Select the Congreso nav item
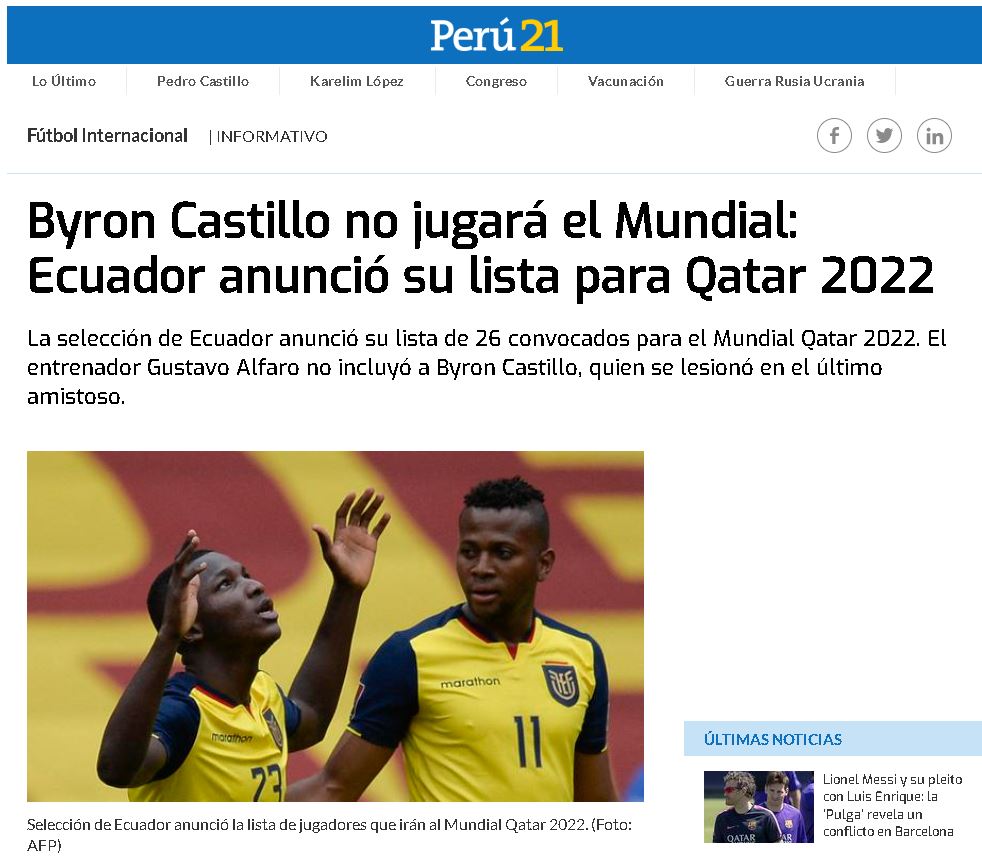 [496, 81]
